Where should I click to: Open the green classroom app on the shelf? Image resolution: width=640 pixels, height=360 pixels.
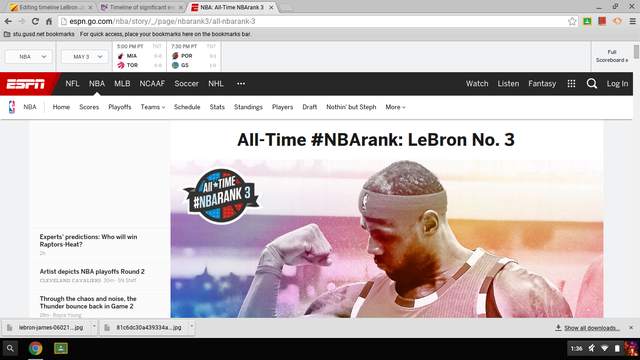click(x=61, y=348)
